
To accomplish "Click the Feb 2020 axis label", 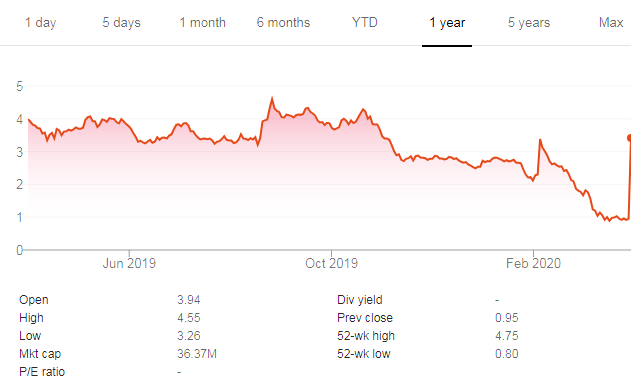I will pos(533,263).
